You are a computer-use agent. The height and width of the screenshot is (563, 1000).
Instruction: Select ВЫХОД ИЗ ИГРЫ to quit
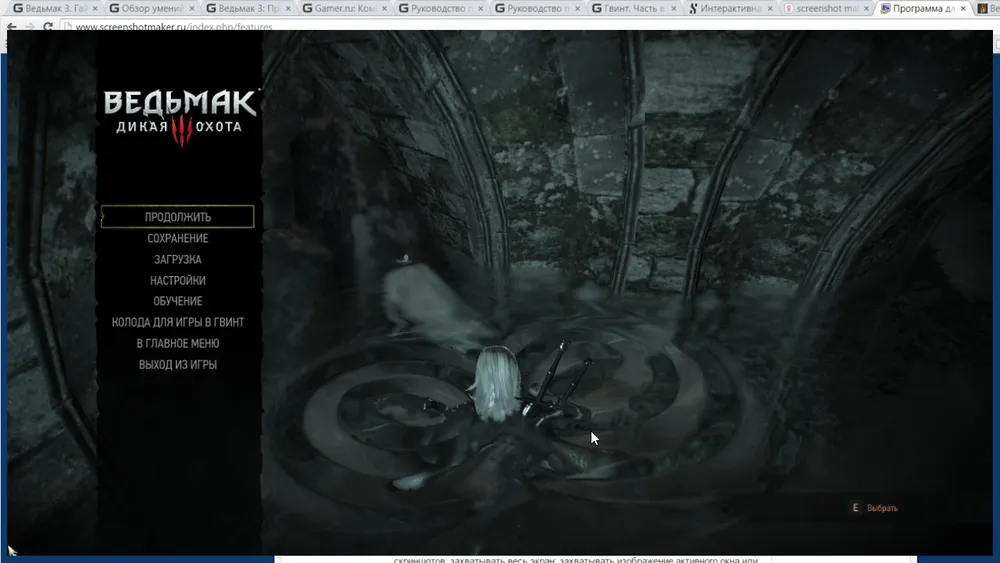click(x=177, y=365)
